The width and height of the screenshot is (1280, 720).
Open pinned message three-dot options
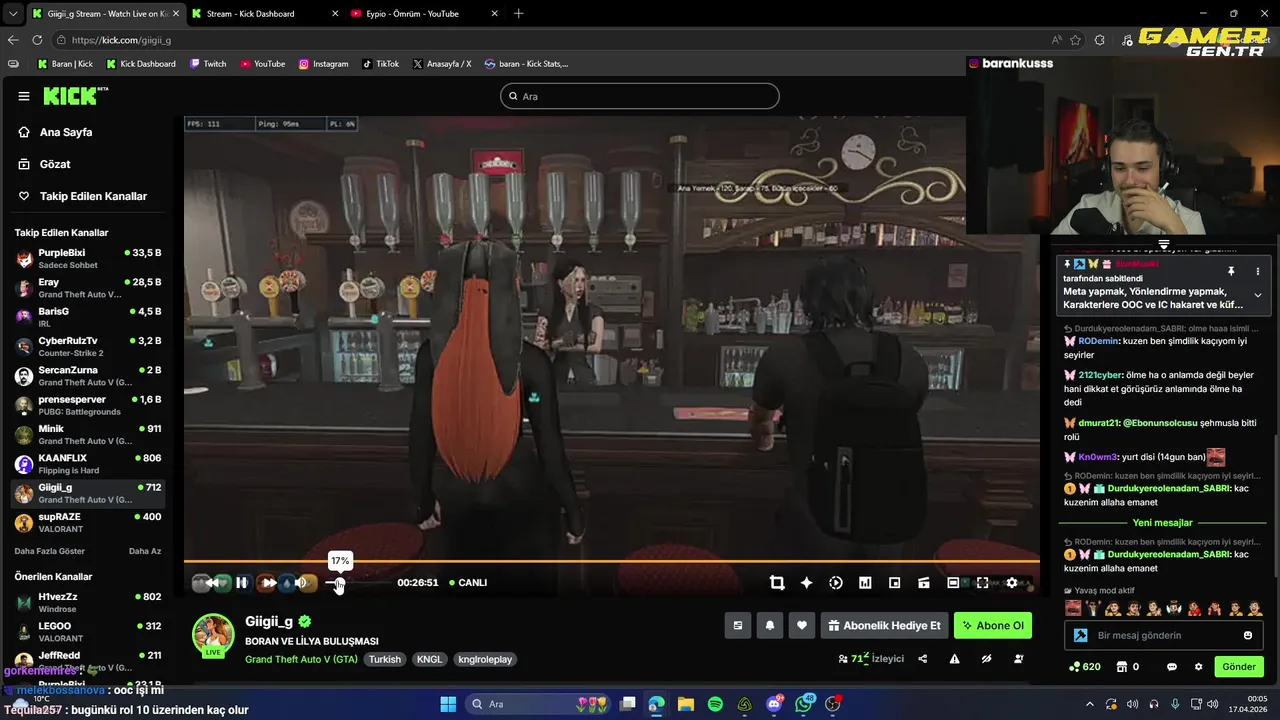pos(1258,271)
